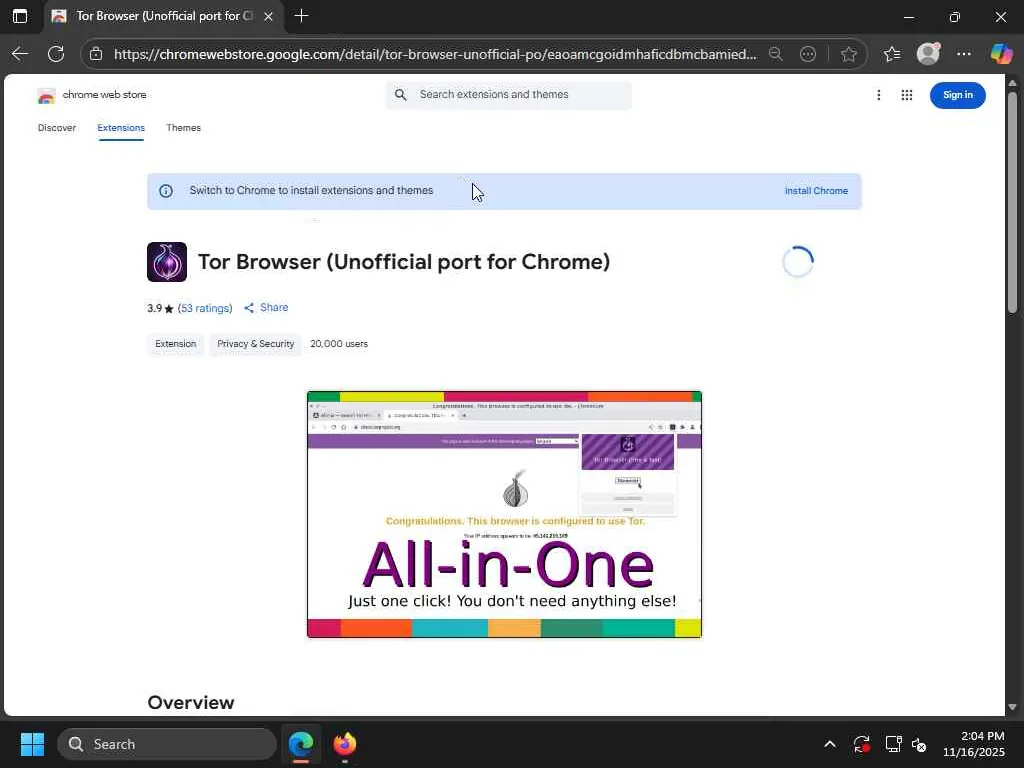Click the '20,000 users' text

click(339, 344)
